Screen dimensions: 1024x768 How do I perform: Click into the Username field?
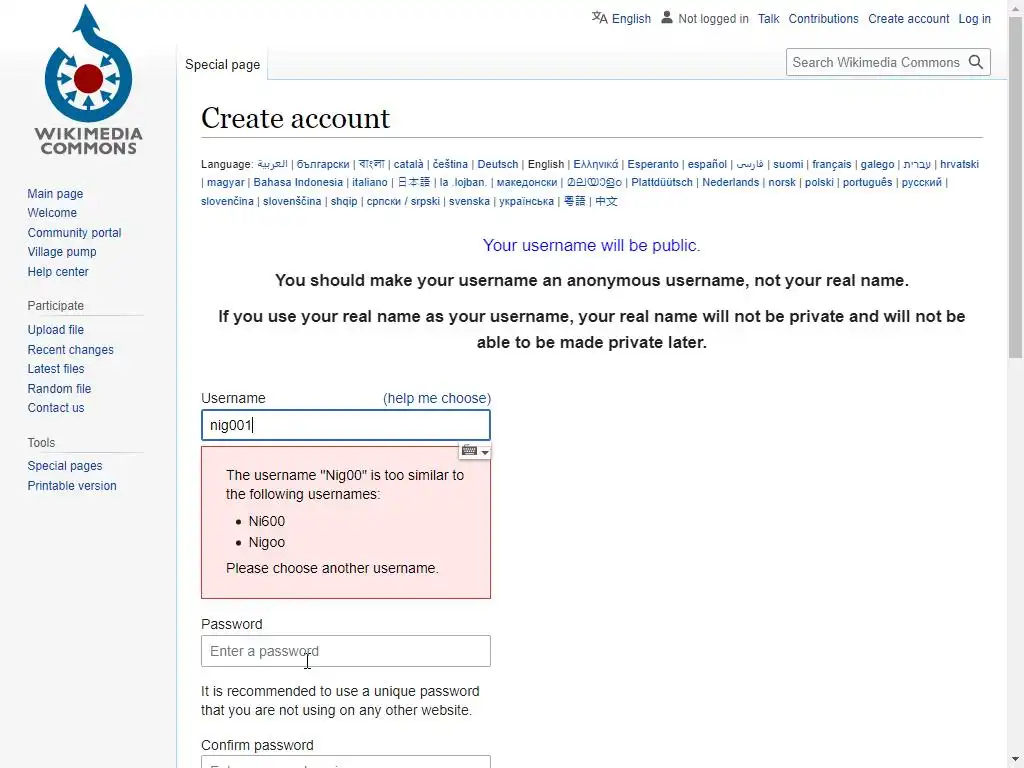[x=345, y=425]
